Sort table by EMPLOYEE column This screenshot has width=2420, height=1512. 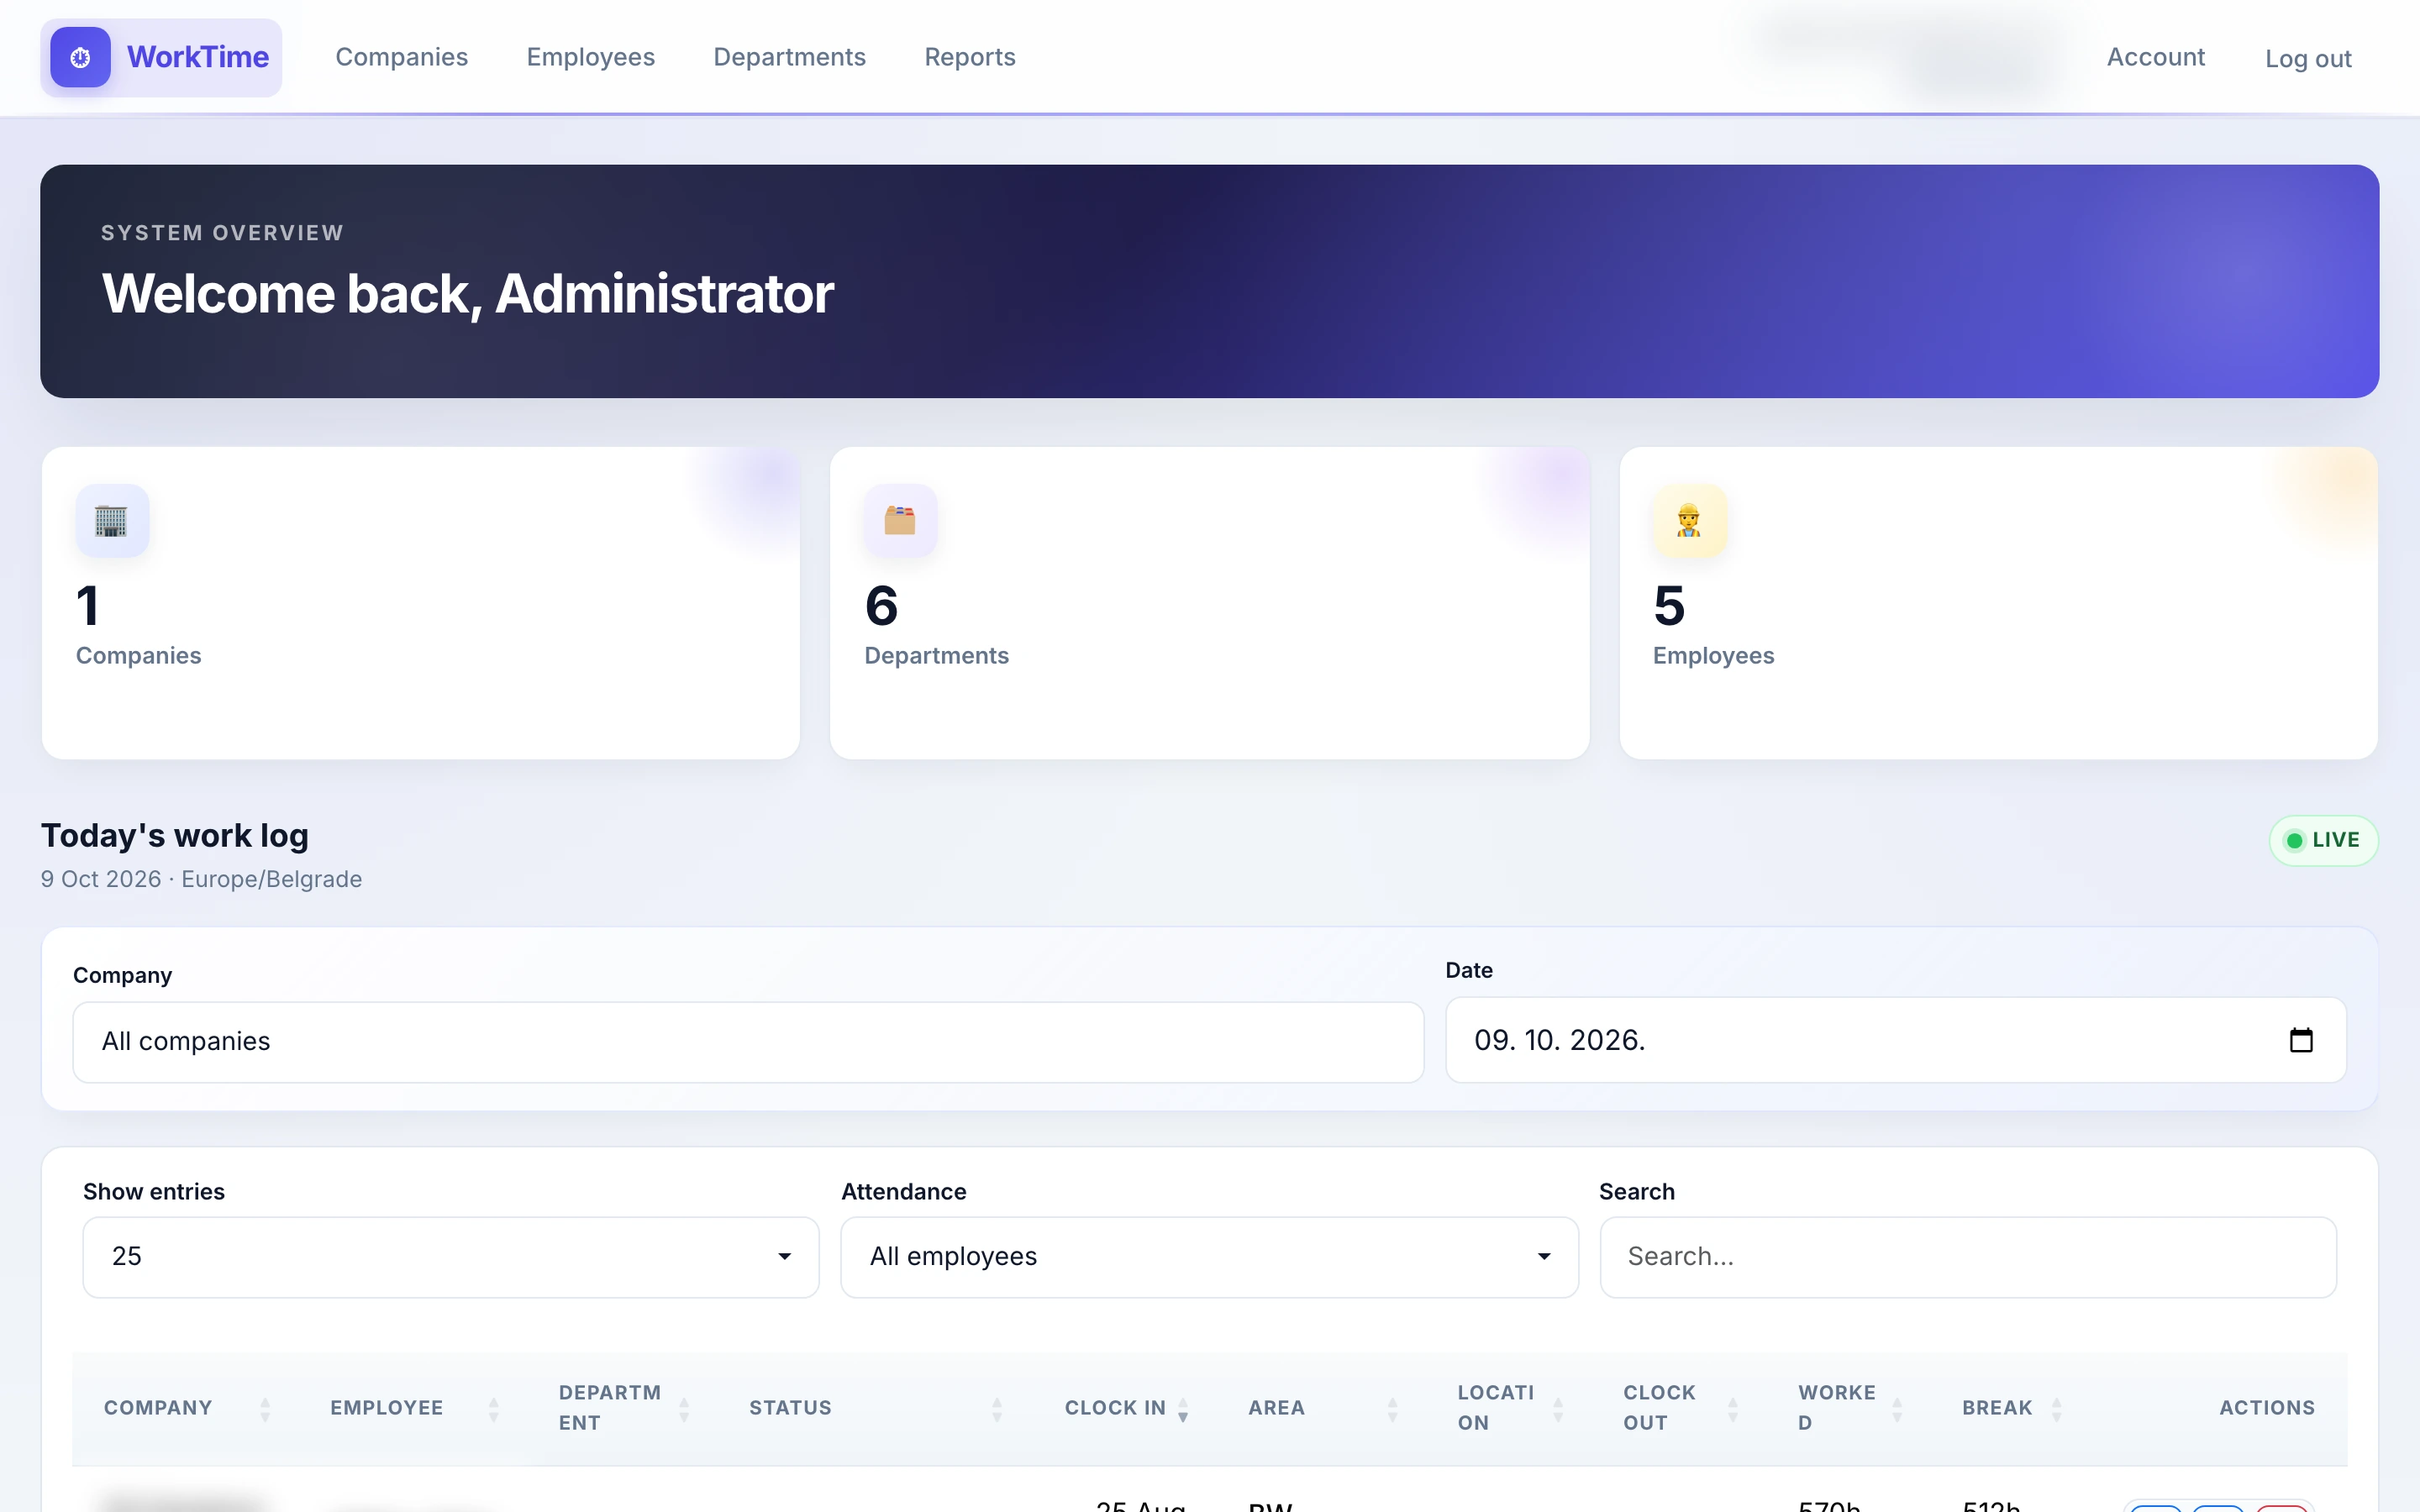coord(414,1408)
